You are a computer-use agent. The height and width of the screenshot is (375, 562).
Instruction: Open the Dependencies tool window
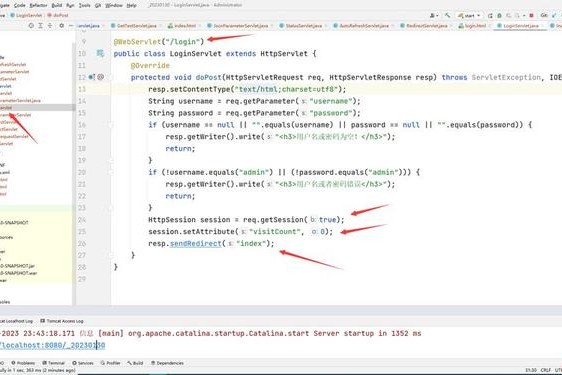167,363
